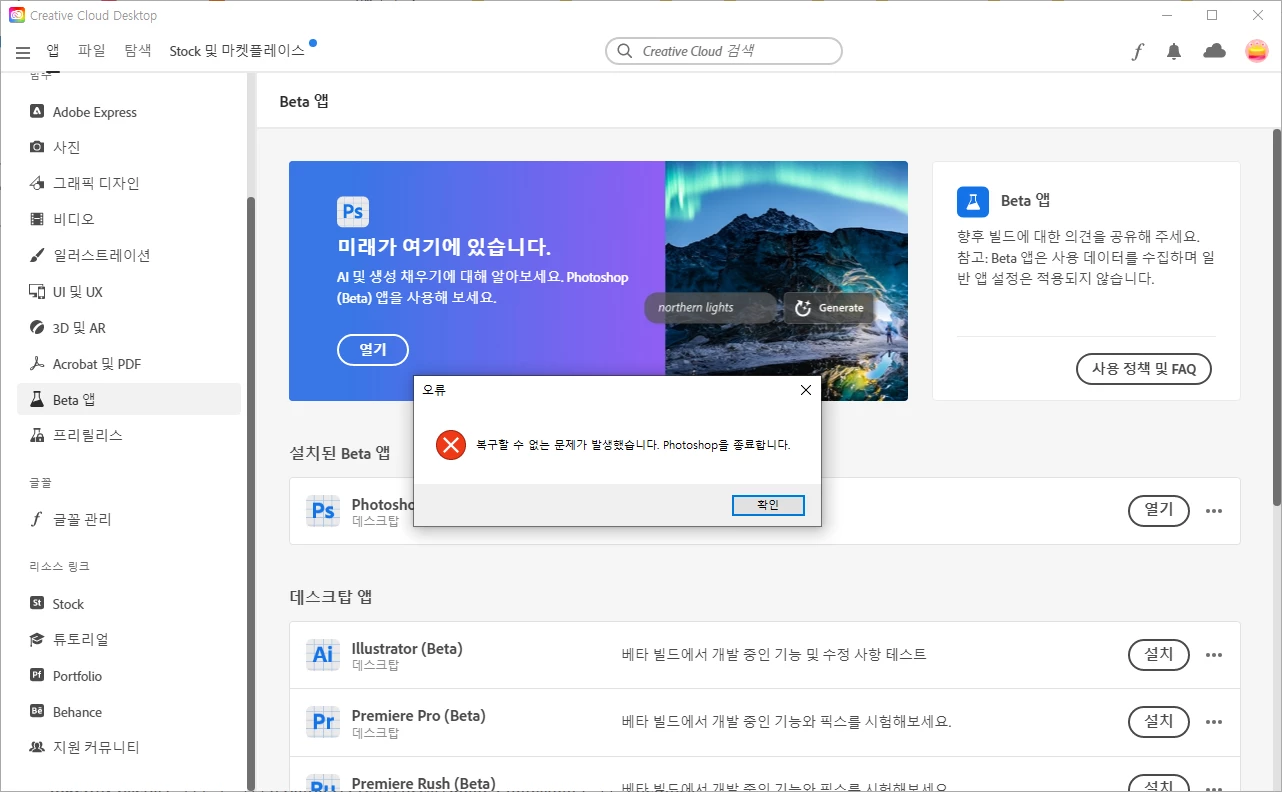Open the account profile avatar

pos(1257,51)
